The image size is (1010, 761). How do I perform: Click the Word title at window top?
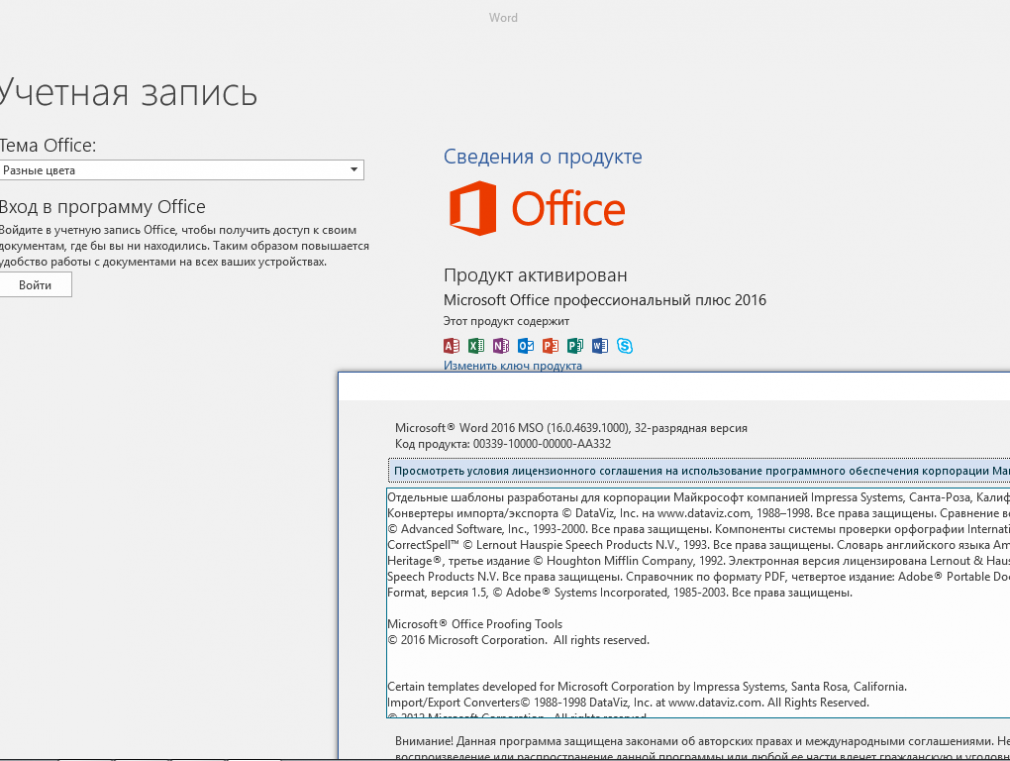coord(503,18)
